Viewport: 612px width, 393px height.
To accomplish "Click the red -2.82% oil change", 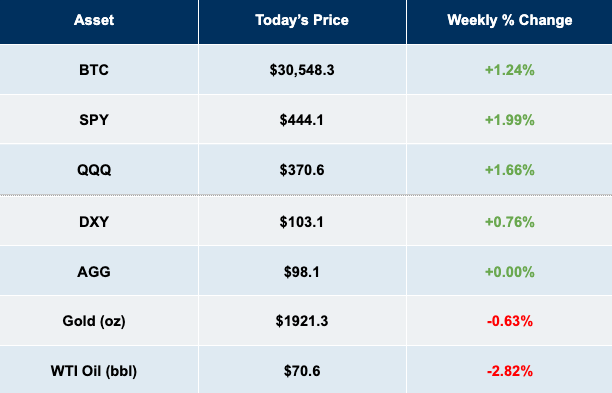I will (509, 371).
